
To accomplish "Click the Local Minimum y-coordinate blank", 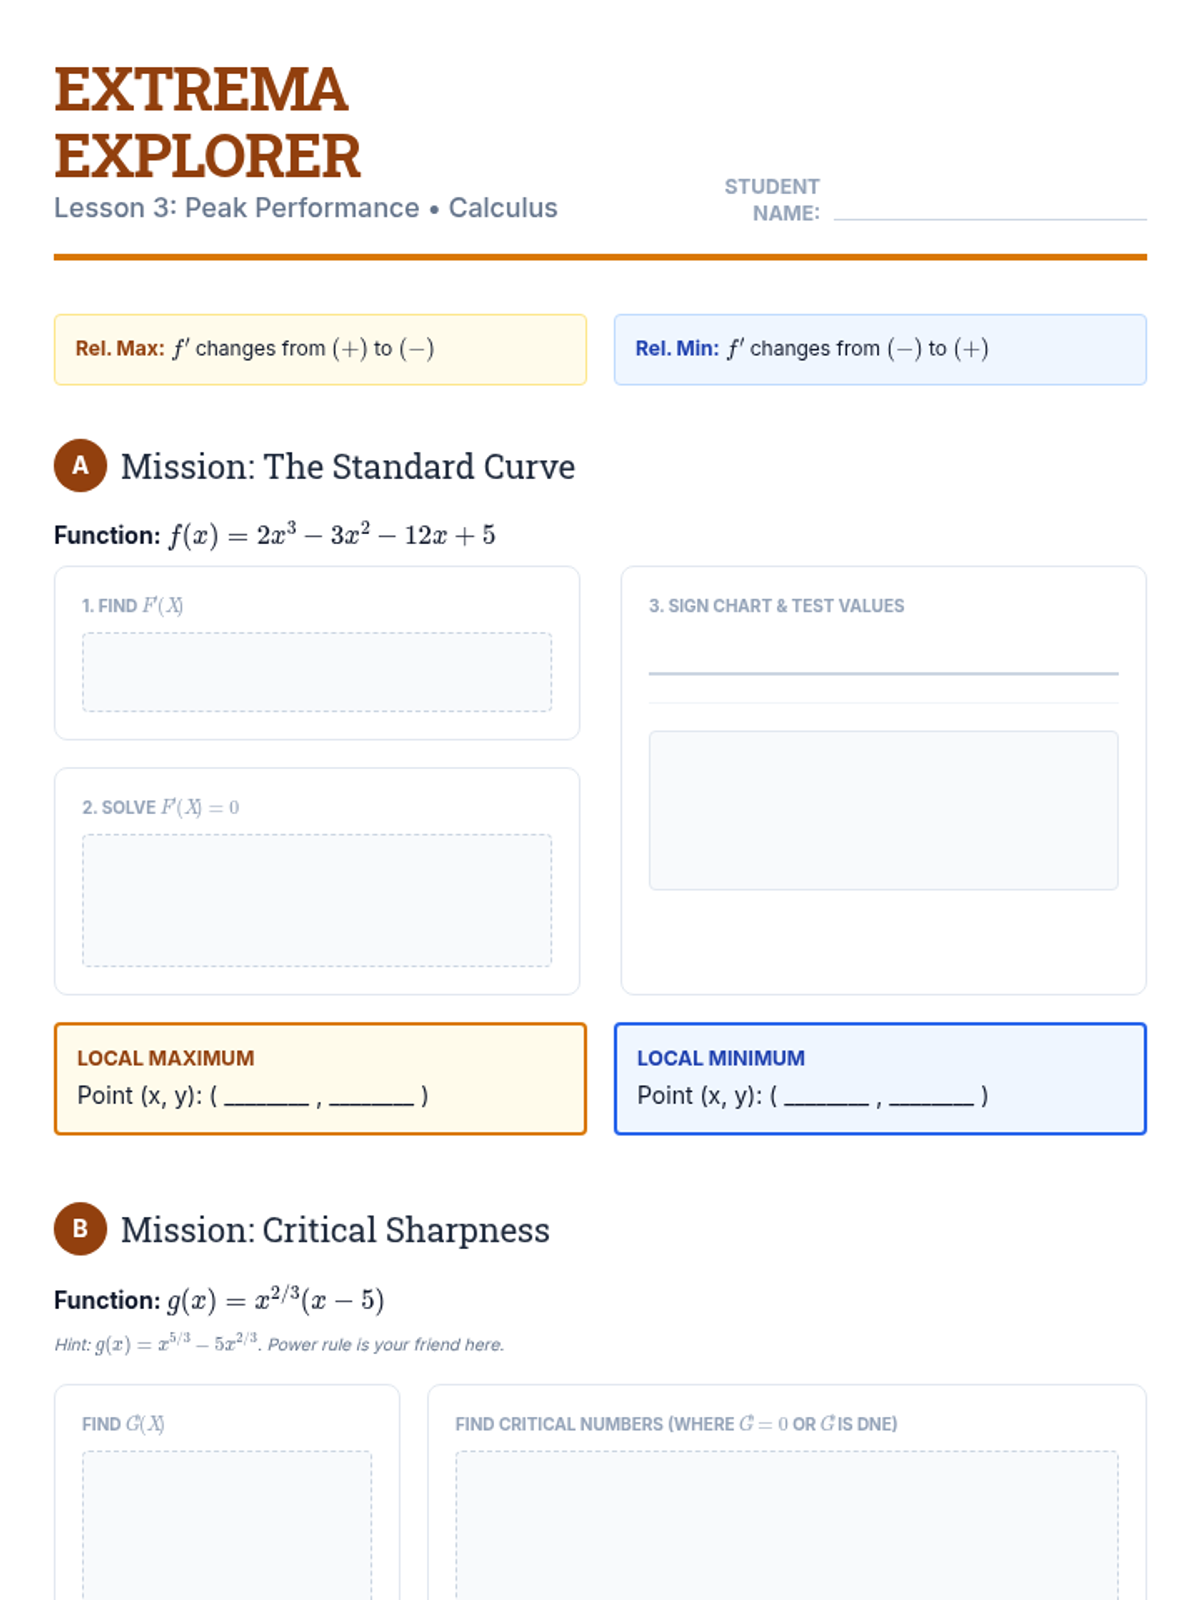I will coord(931,1097).
